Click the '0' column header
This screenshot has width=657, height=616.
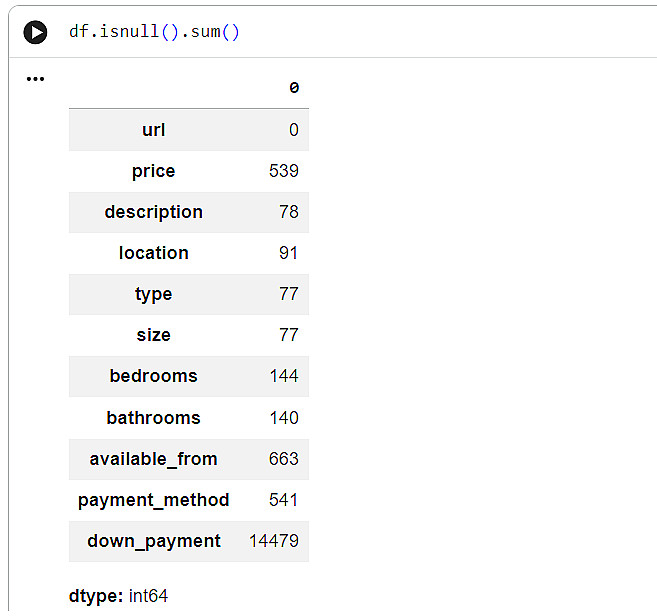pos(293,88)
